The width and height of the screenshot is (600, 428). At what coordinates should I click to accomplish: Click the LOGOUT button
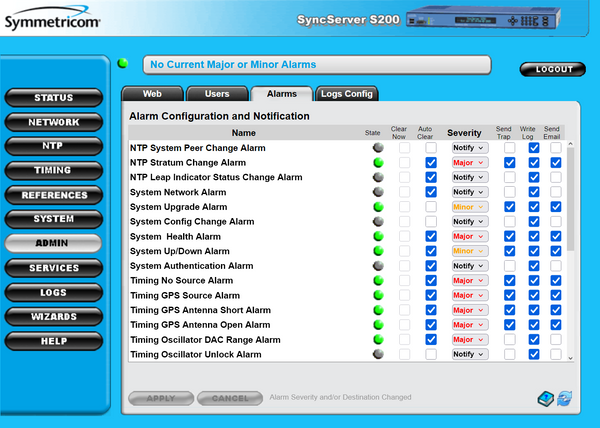[554, 69]
